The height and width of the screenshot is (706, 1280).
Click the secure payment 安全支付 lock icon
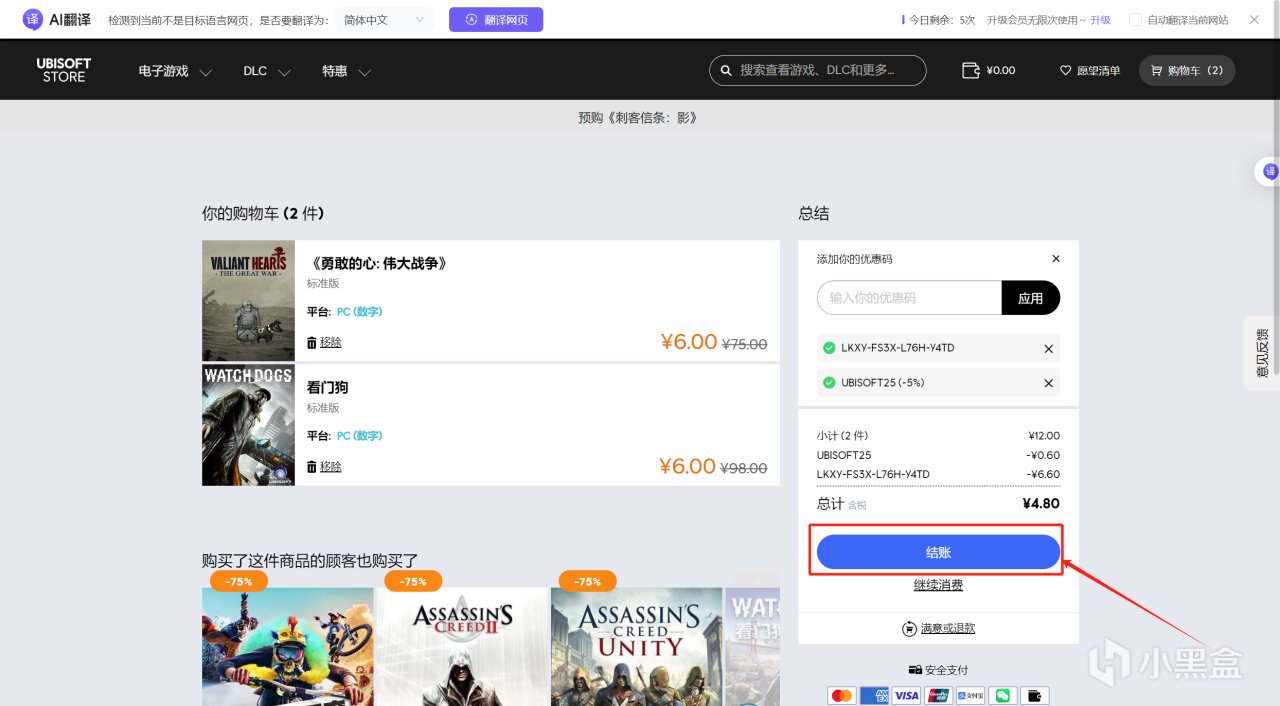[914, 670]
